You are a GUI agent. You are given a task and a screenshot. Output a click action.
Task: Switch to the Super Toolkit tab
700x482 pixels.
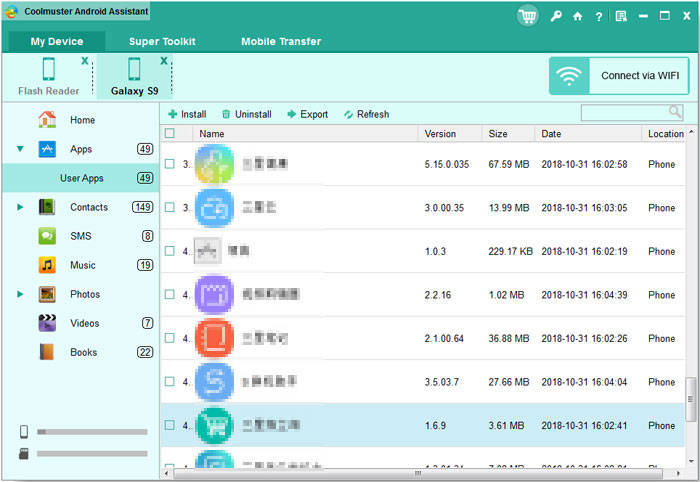click(162, 42)
